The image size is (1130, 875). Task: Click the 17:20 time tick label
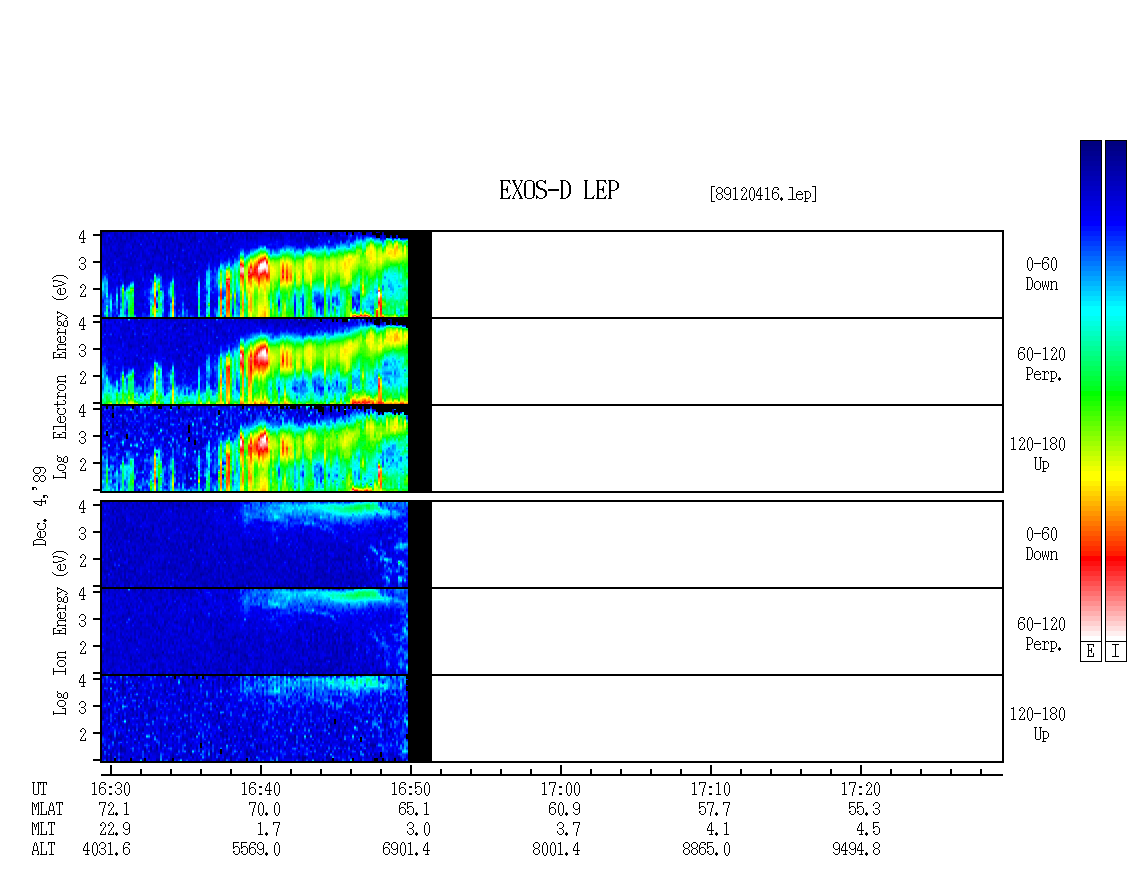point(860,789)
